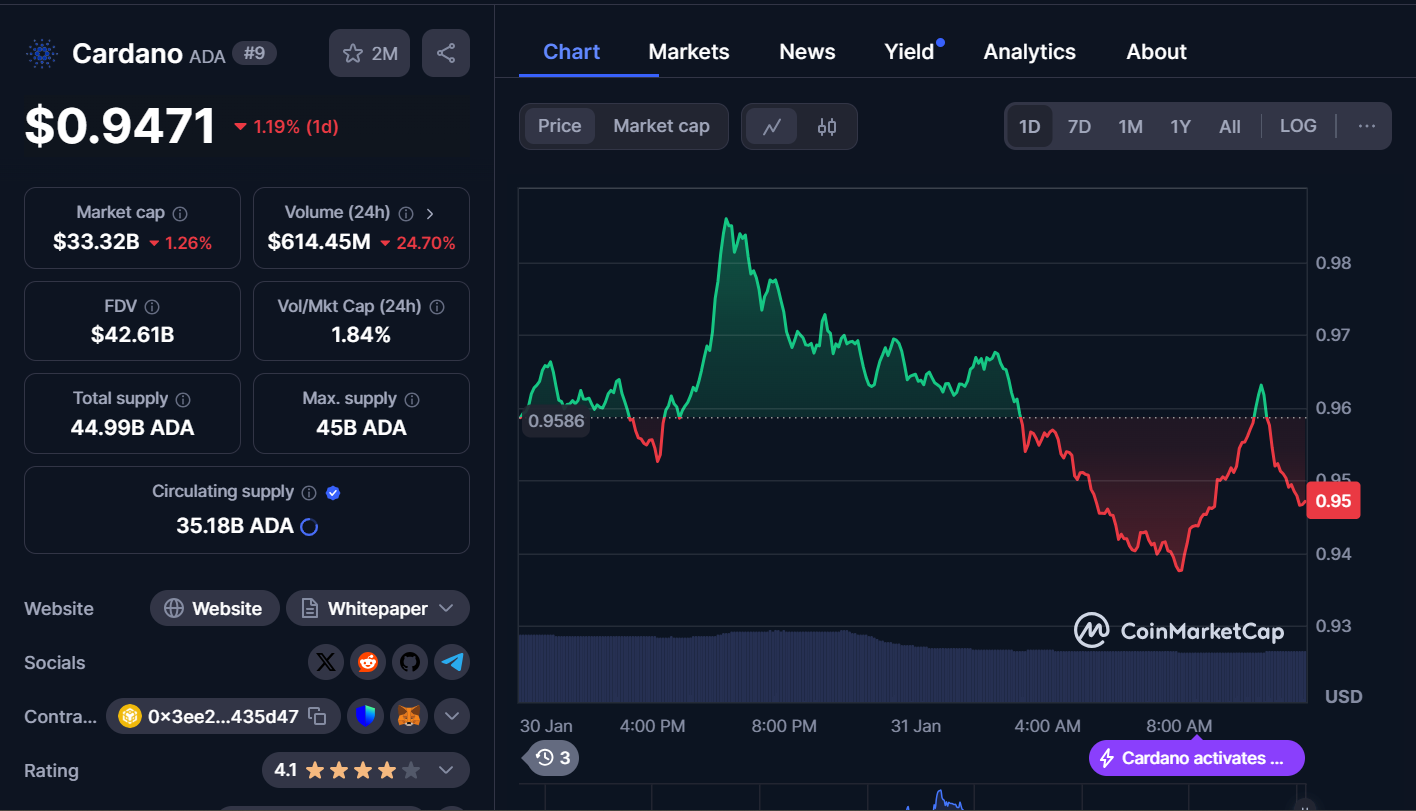This screenshot has width=1416, height=811.
Task: Switch to candlestick chart view
Action: [x=827, y=127]
